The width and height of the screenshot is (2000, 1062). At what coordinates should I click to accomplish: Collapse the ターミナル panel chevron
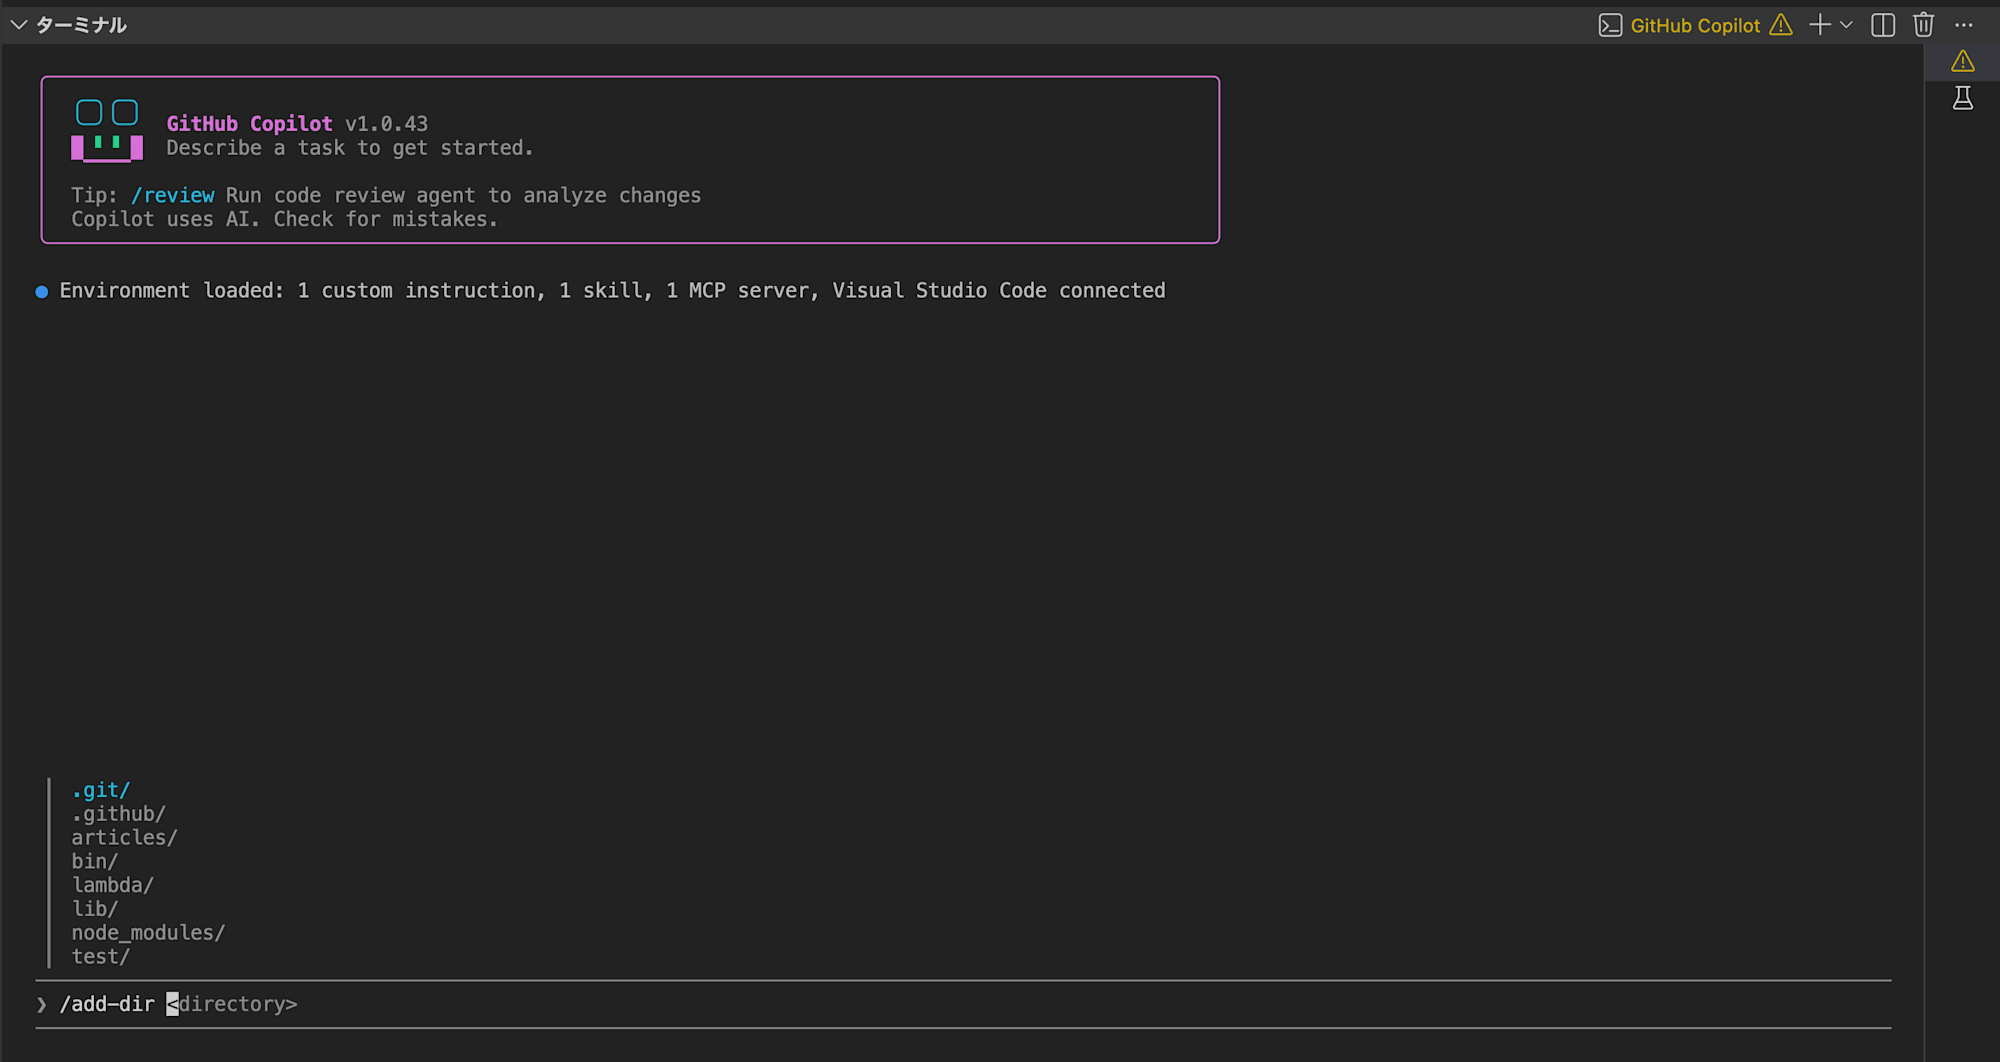coord(18,25)
